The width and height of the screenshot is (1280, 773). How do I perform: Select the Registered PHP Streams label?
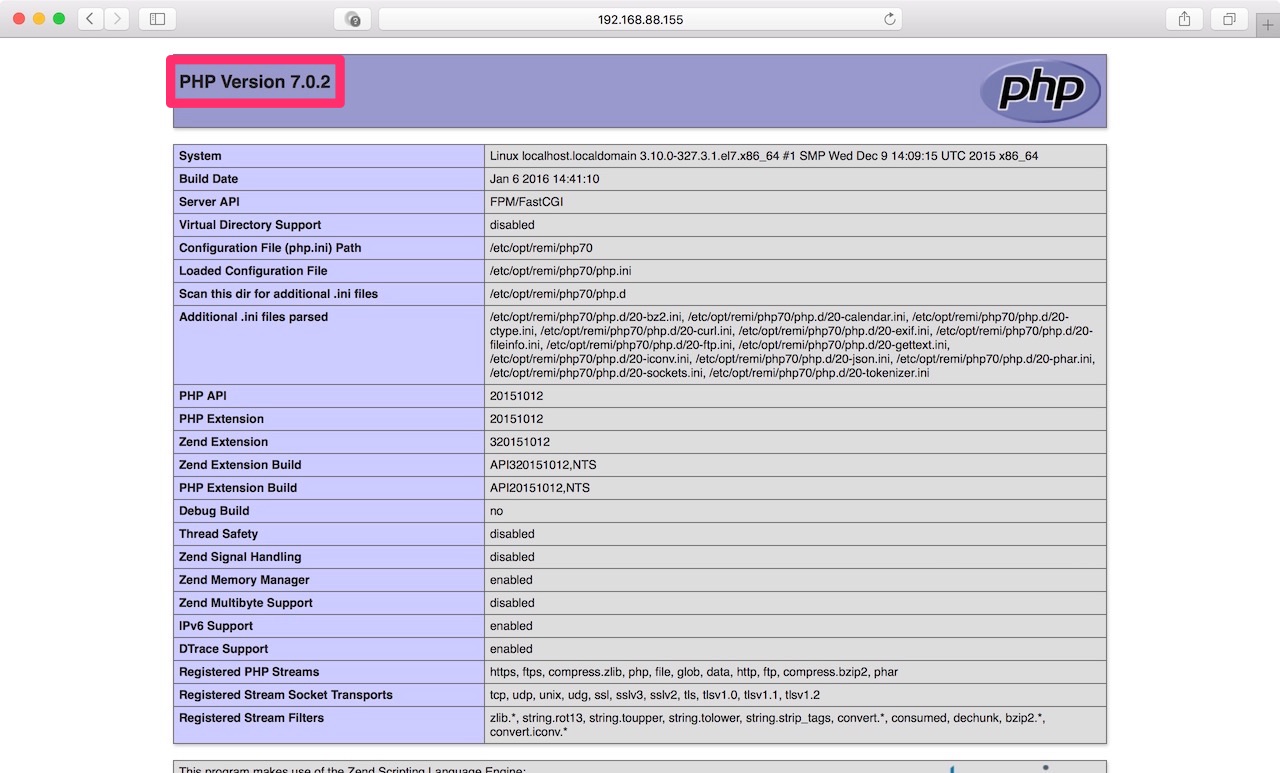click(249, 672)
